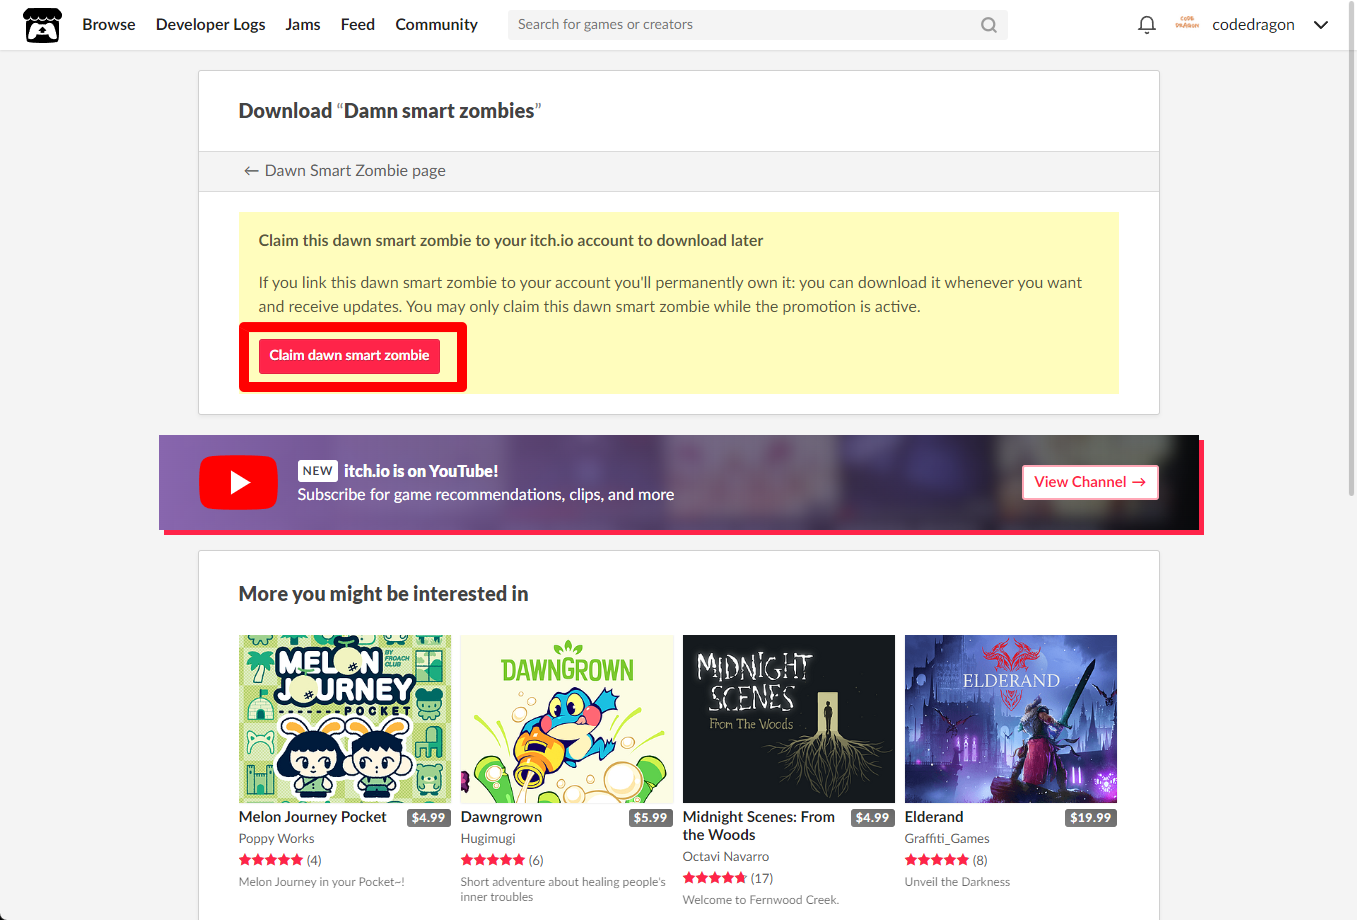Click 'Welcome to Fernwood Creek.' text
1357x920 pixels.
(x=761, y=900)
